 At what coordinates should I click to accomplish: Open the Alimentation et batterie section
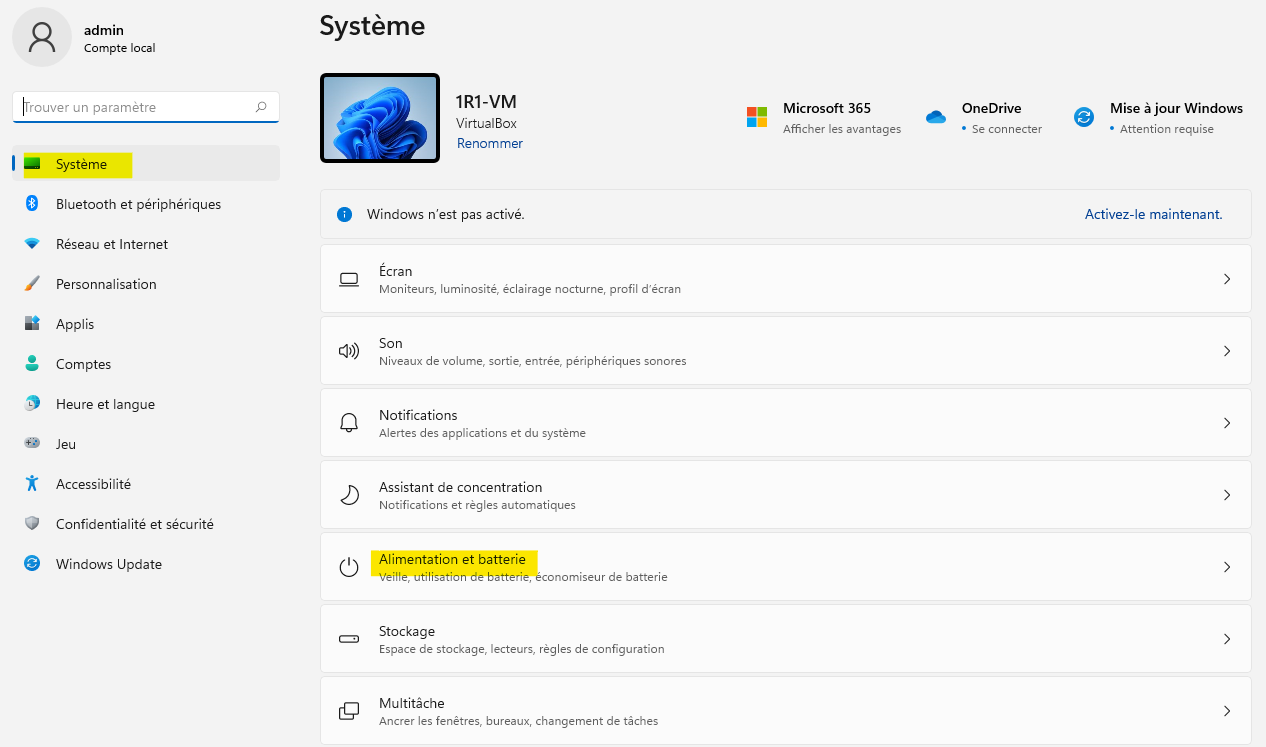452,560
